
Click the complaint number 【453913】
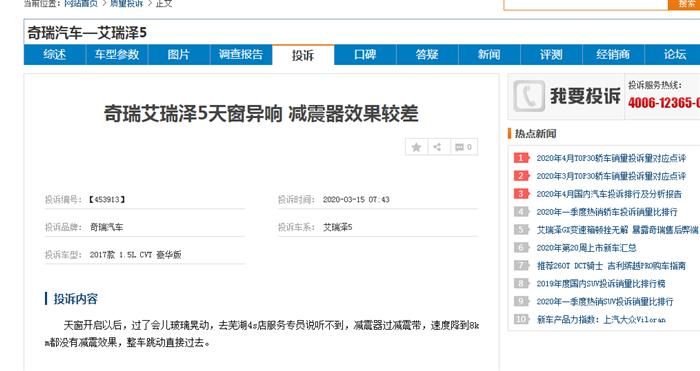(x=107, y=199)
